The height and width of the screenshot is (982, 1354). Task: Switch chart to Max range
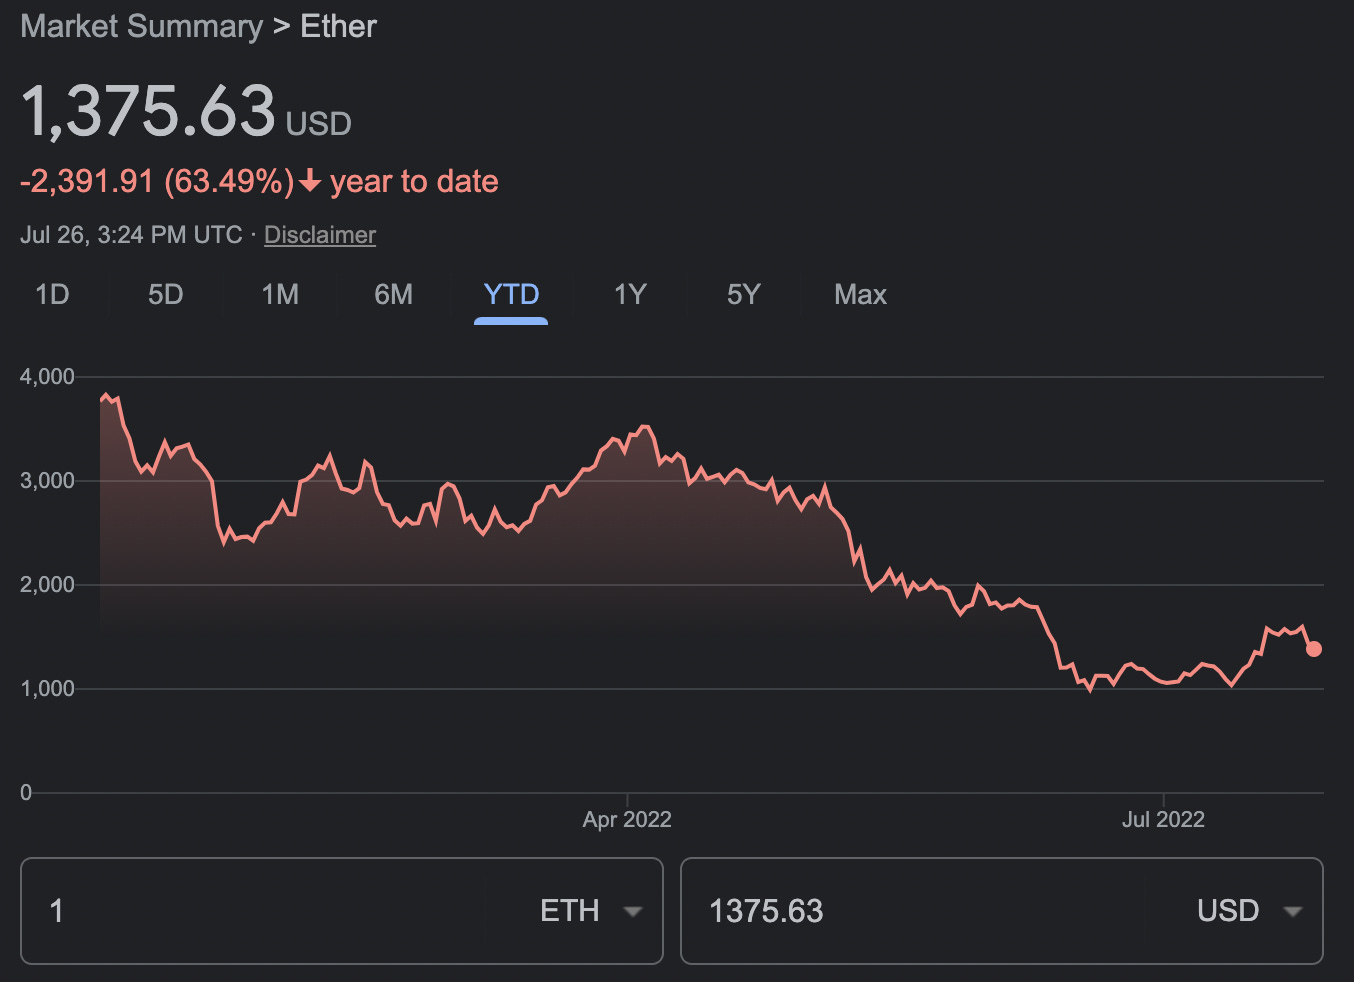pos(860,294)
